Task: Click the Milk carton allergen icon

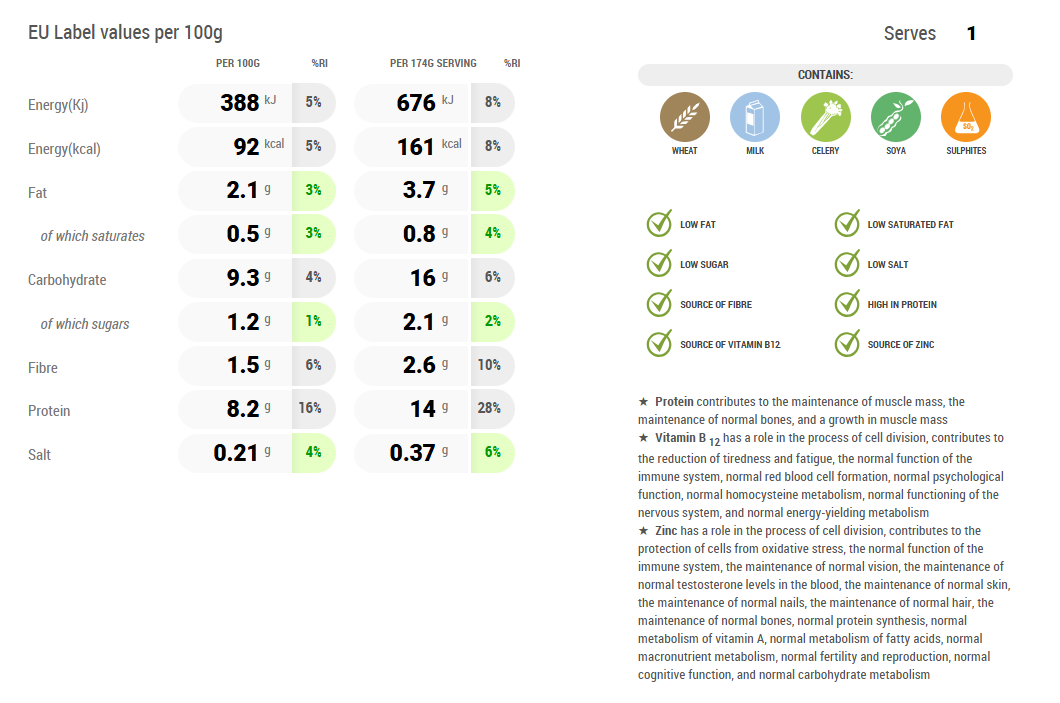Action: point(754,117)
